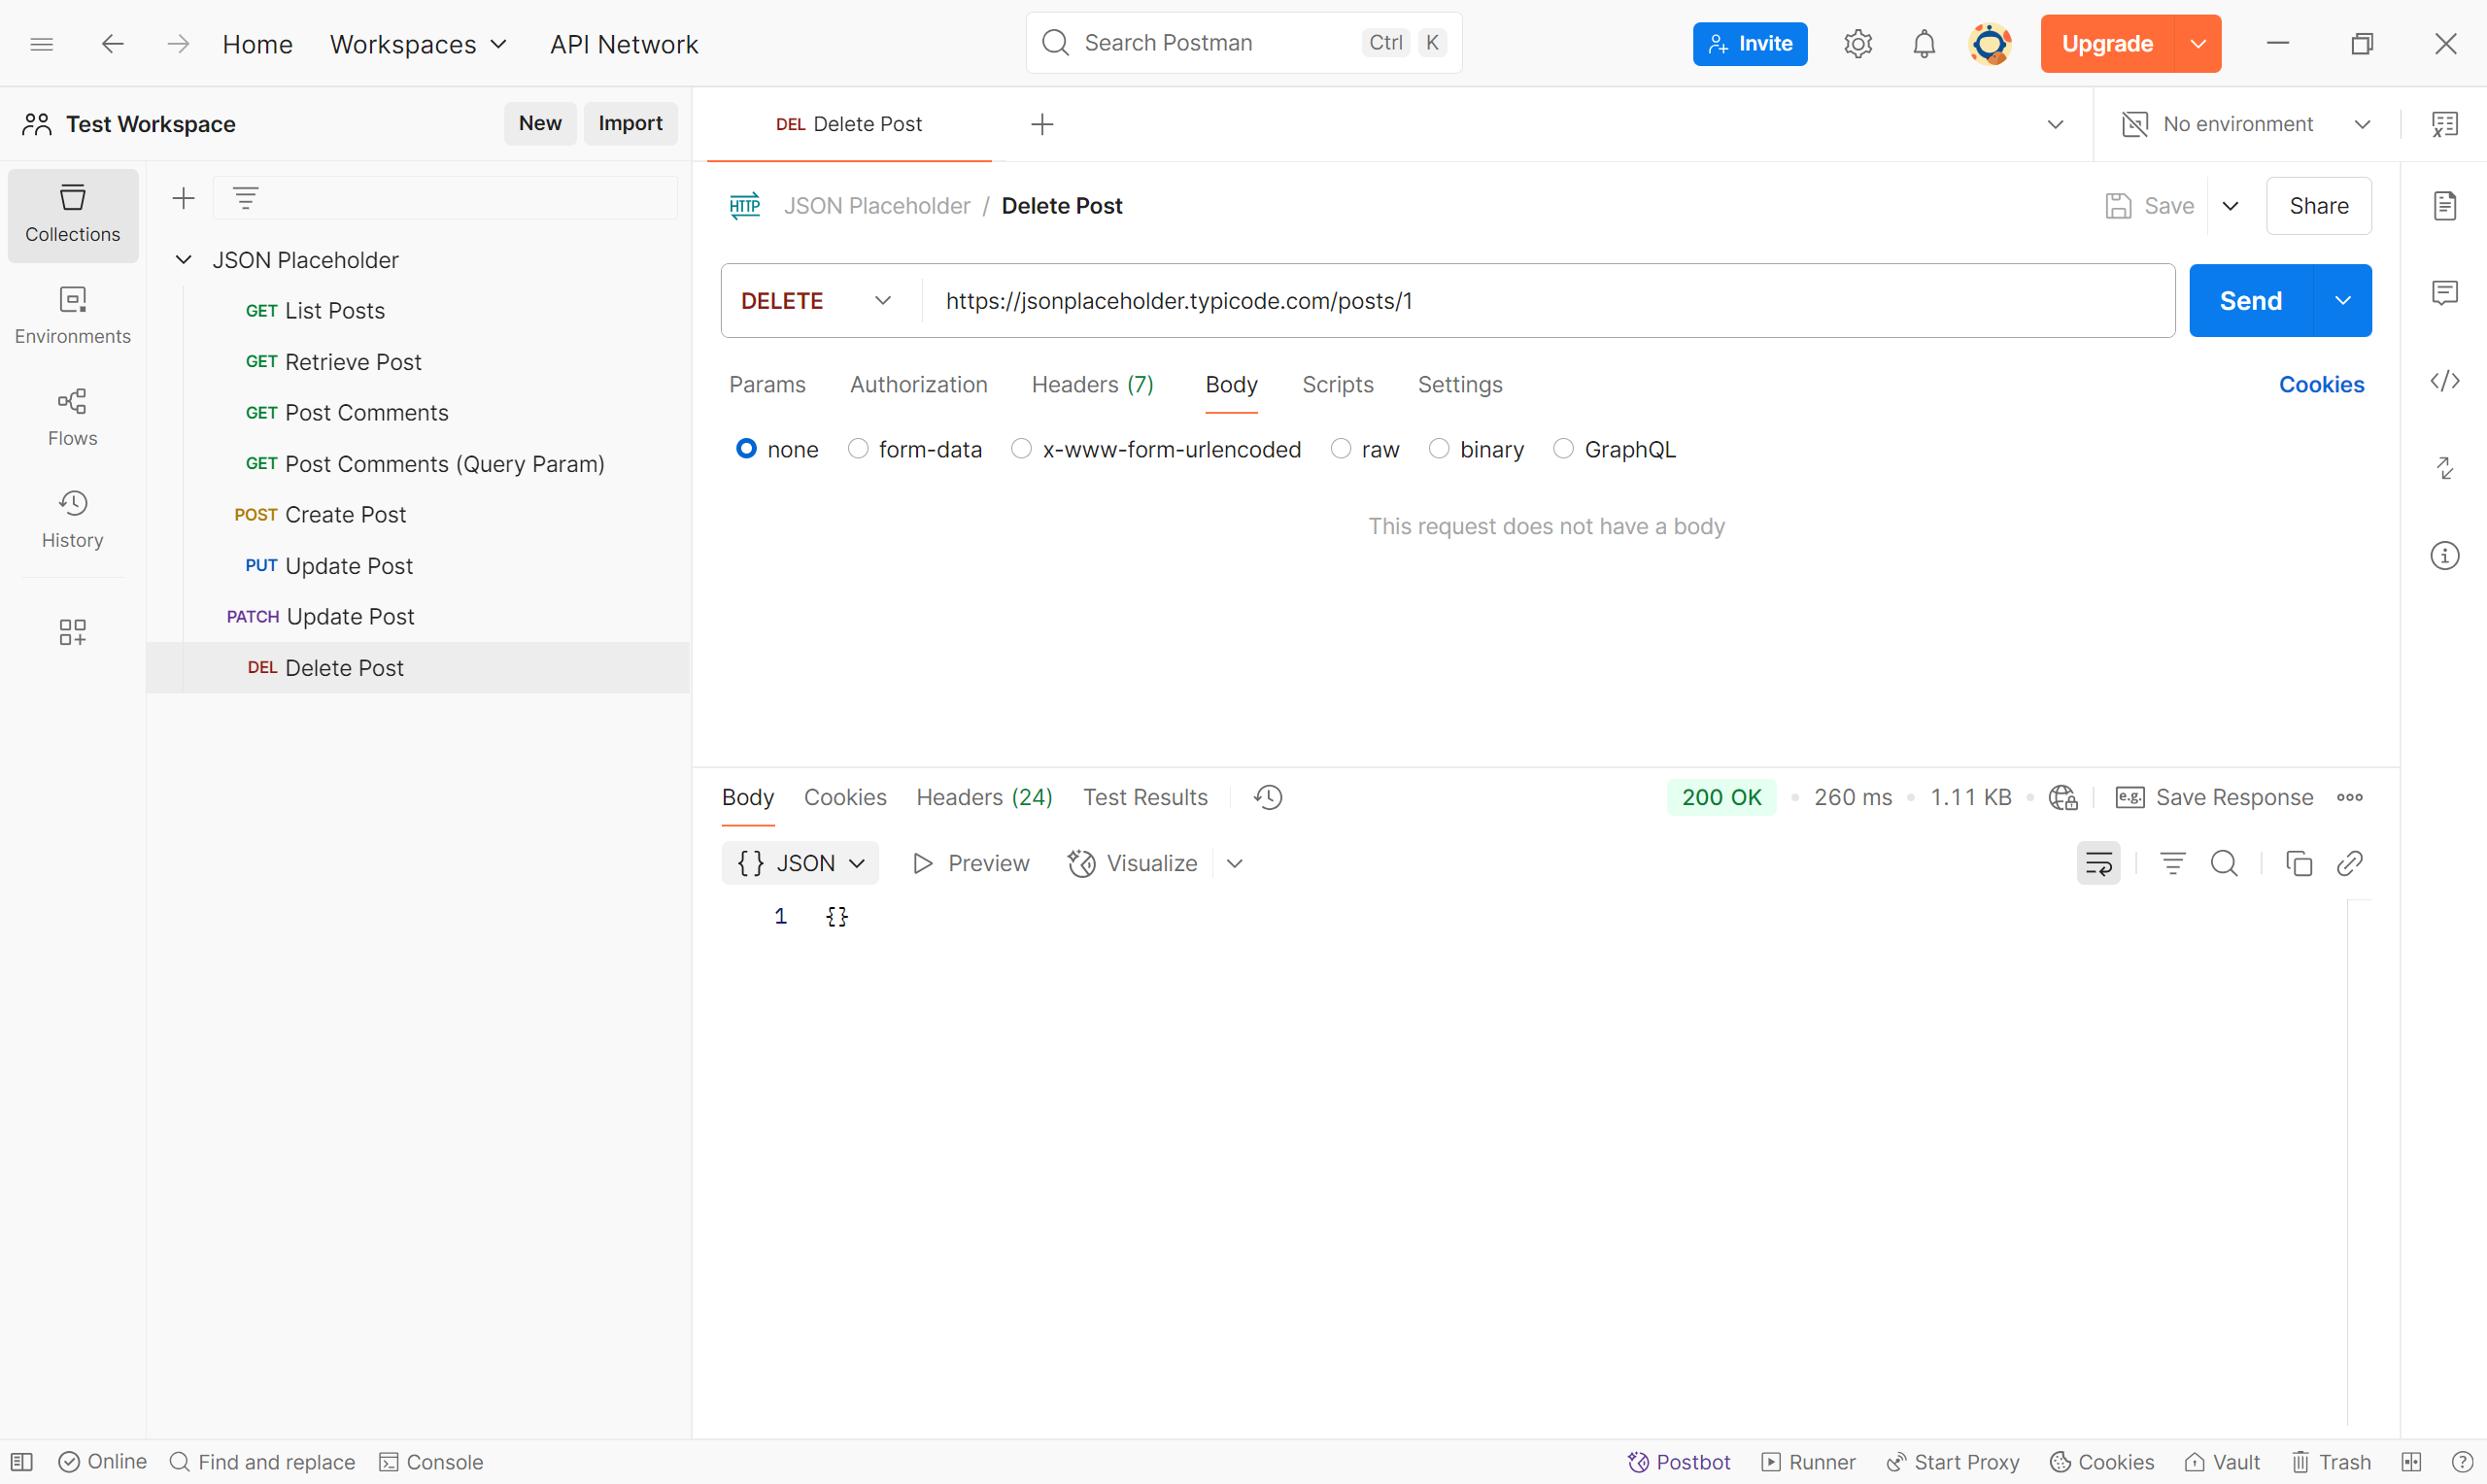Screen dimensions: 2487x1484
Task: Click the collections filter icon
Action: pyautogui.click(x=246, y=198)
